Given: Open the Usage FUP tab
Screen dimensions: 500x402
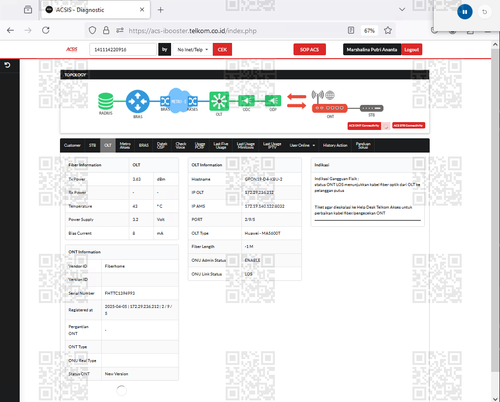Looking at the screenshot, I should 200,145.
